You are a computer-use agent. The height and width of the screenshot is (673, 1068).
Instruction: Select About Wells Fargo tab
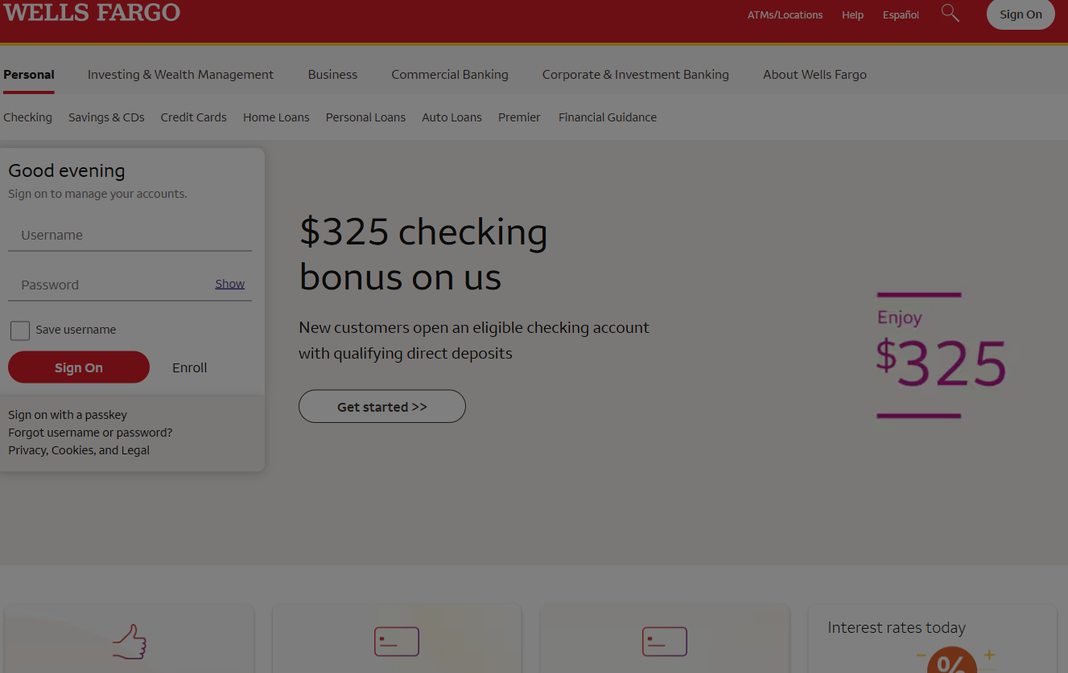coord(815,75)
